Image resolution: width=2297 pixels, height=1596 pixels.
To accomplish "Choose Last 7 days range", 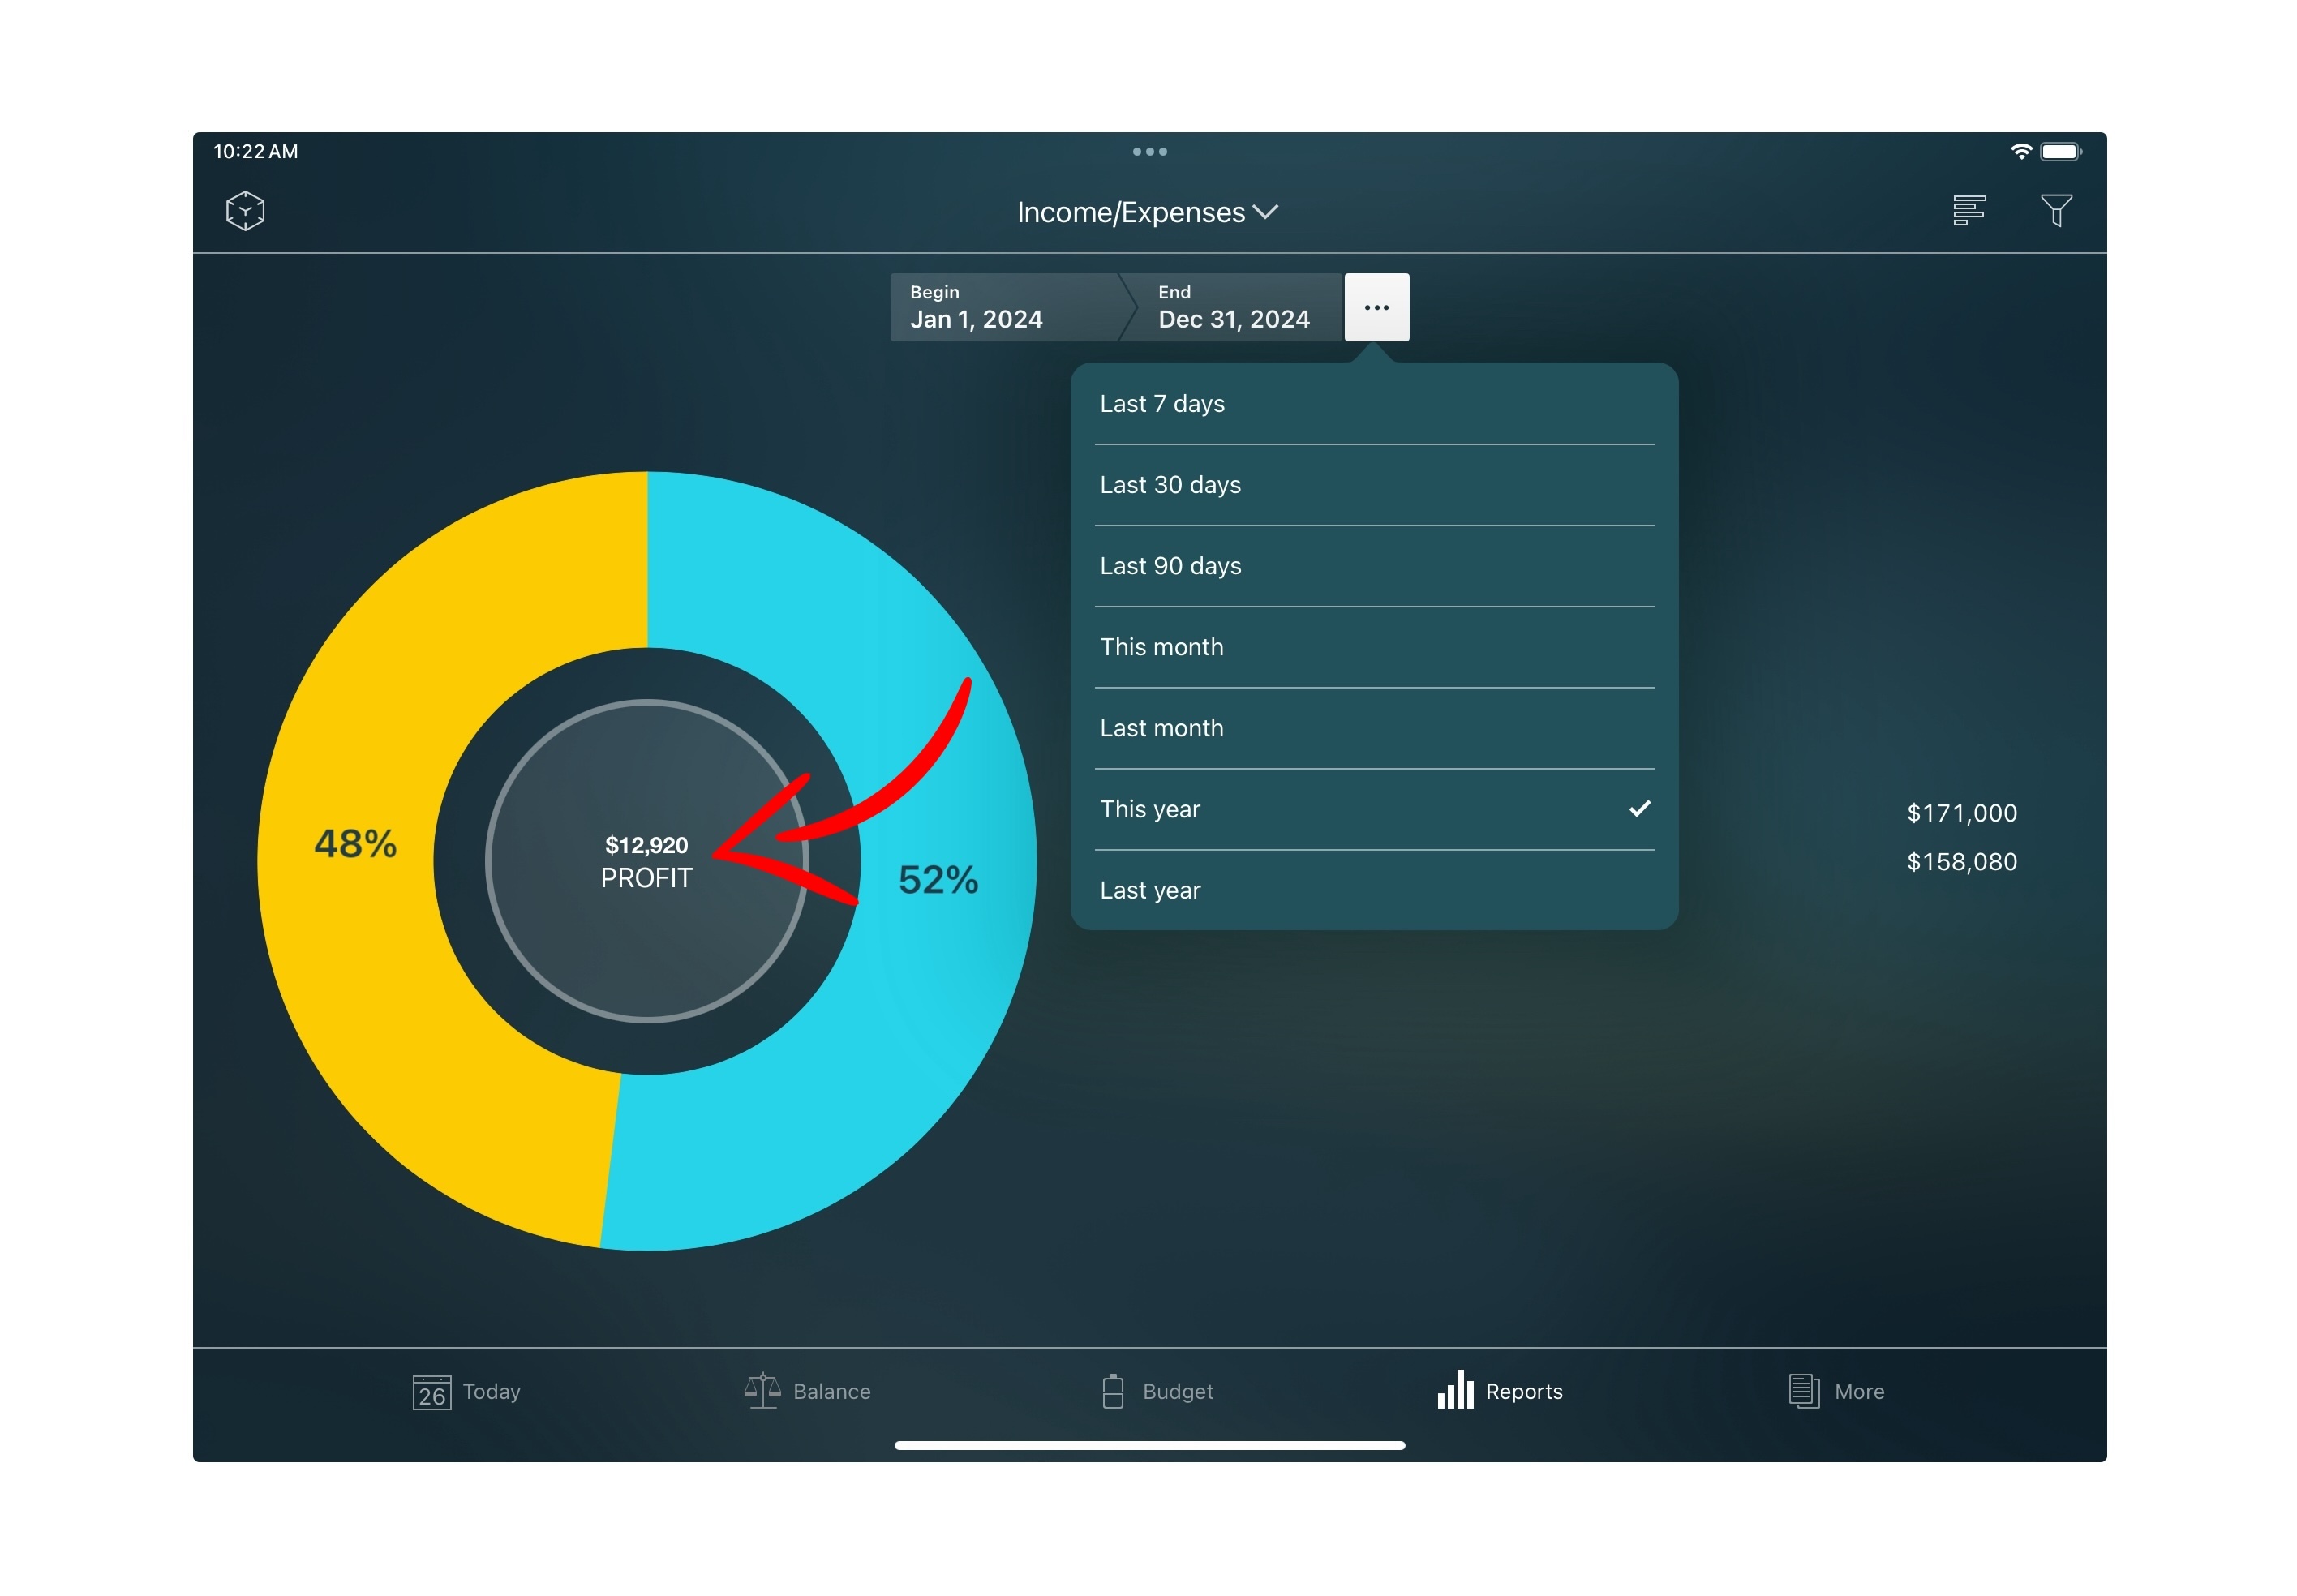I will tap(1373, 404).
